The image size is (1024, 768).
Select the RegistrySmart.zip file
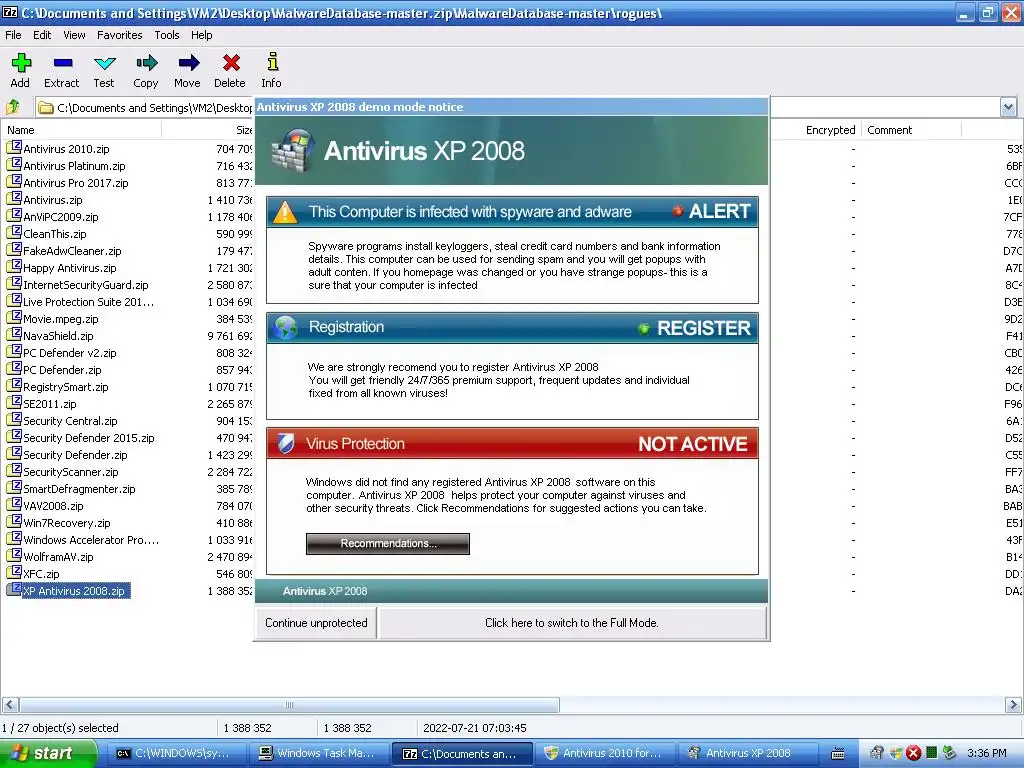pyautogui.click(x=65, y=387)
